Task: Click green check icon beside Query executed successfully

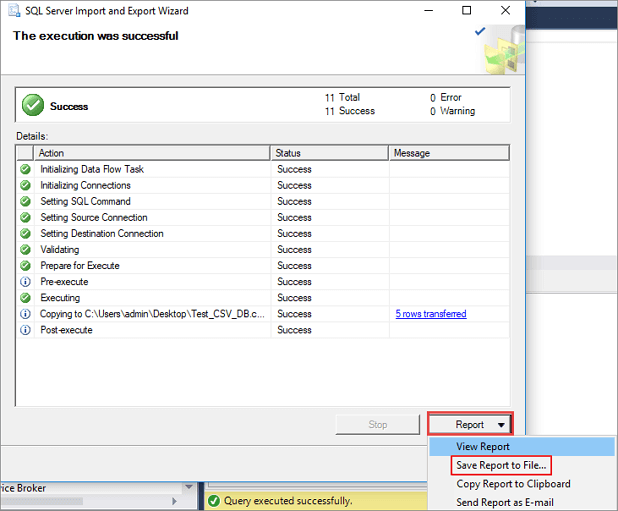Action: coord(214,500)
